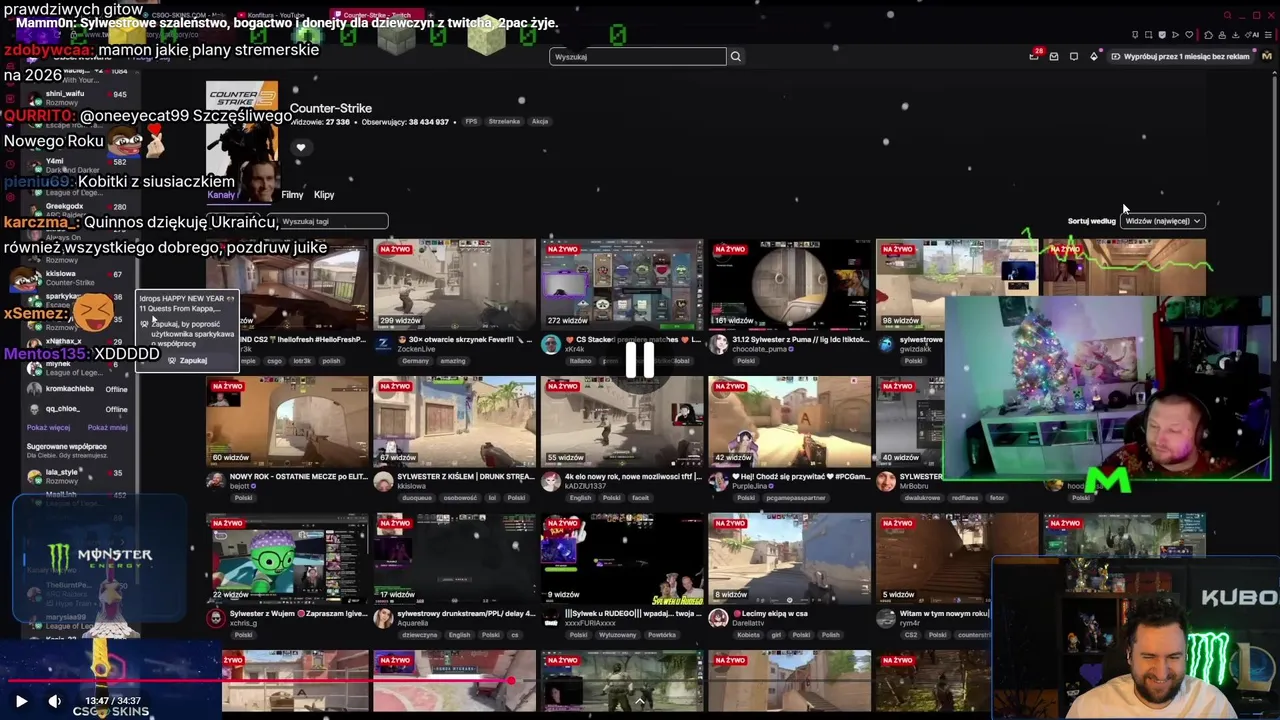The image size is (1280, 720).
Task: Open Greekgodx channel in sidebar
Action: point(78,210)
